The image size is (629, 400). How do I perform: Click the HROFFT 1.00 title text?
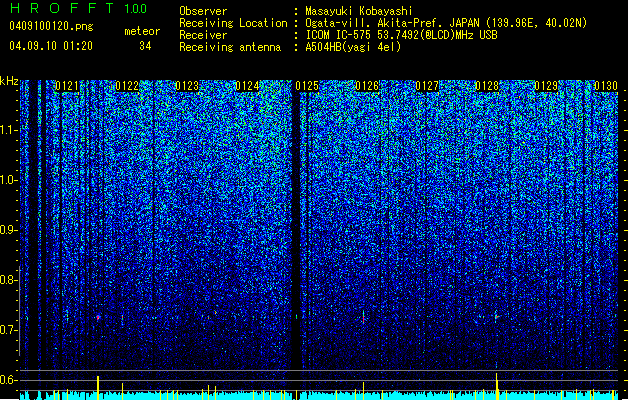pos(78,8)
